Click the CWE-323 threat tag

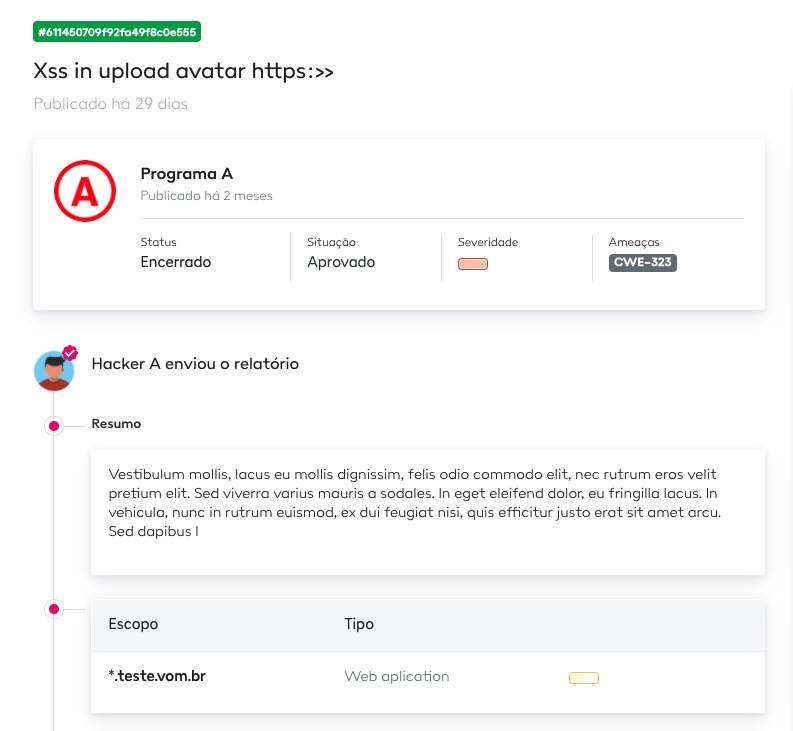pyautogui.click(x=642, y=263)
